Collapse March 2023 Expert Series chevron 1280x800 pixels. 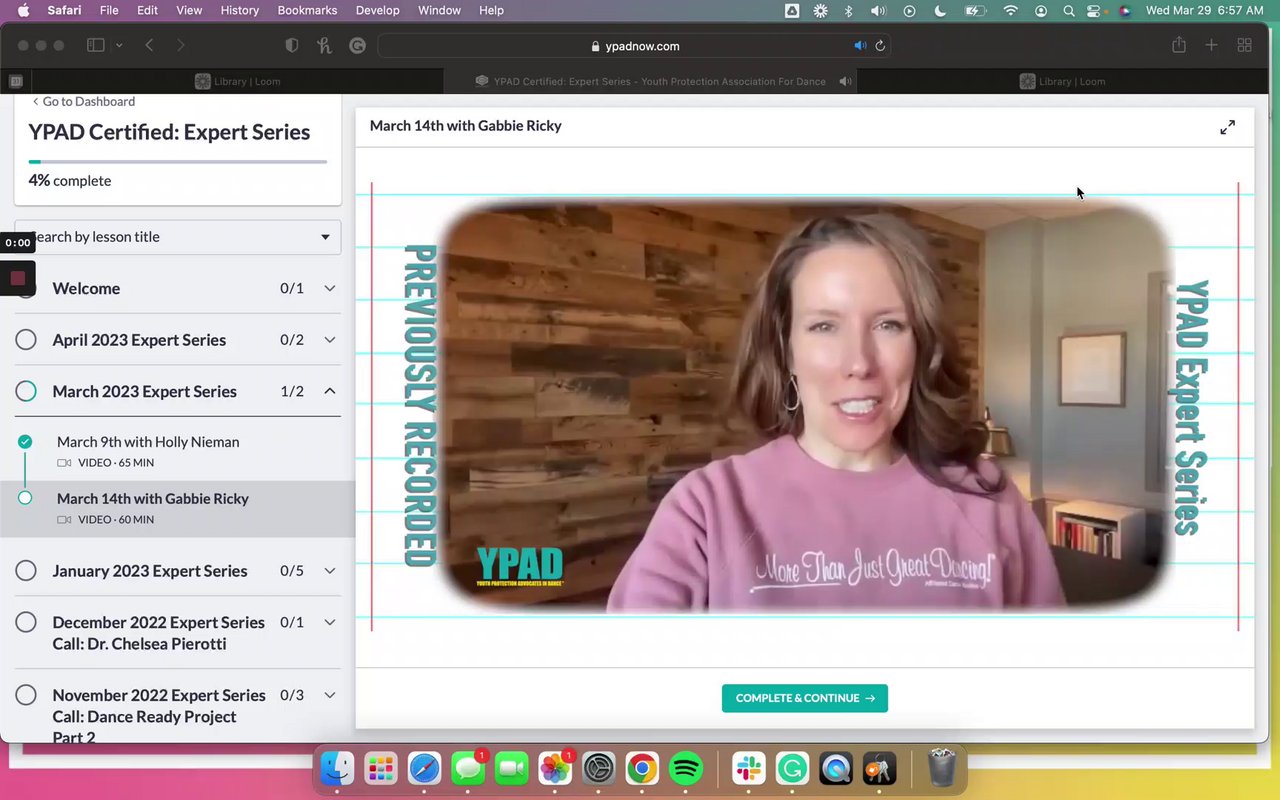click(329, 391)
